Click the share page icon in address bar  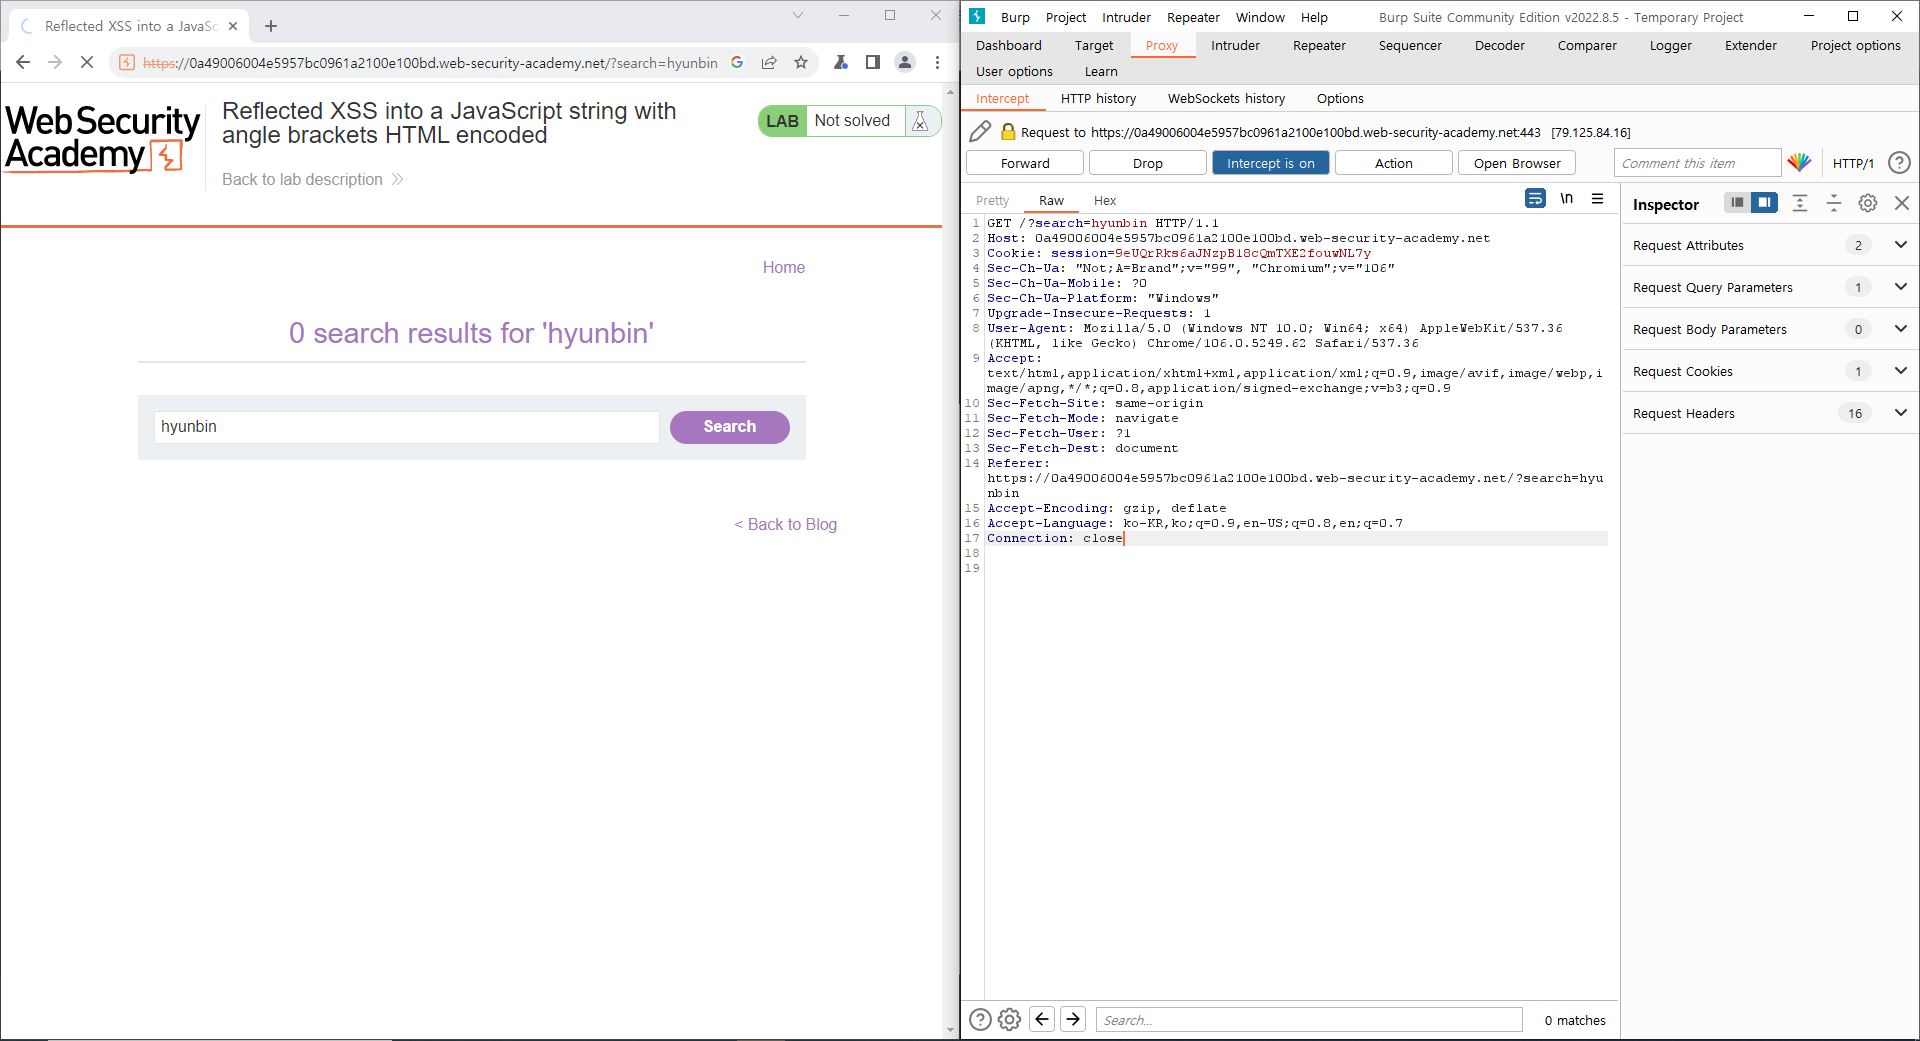(769, 63)
